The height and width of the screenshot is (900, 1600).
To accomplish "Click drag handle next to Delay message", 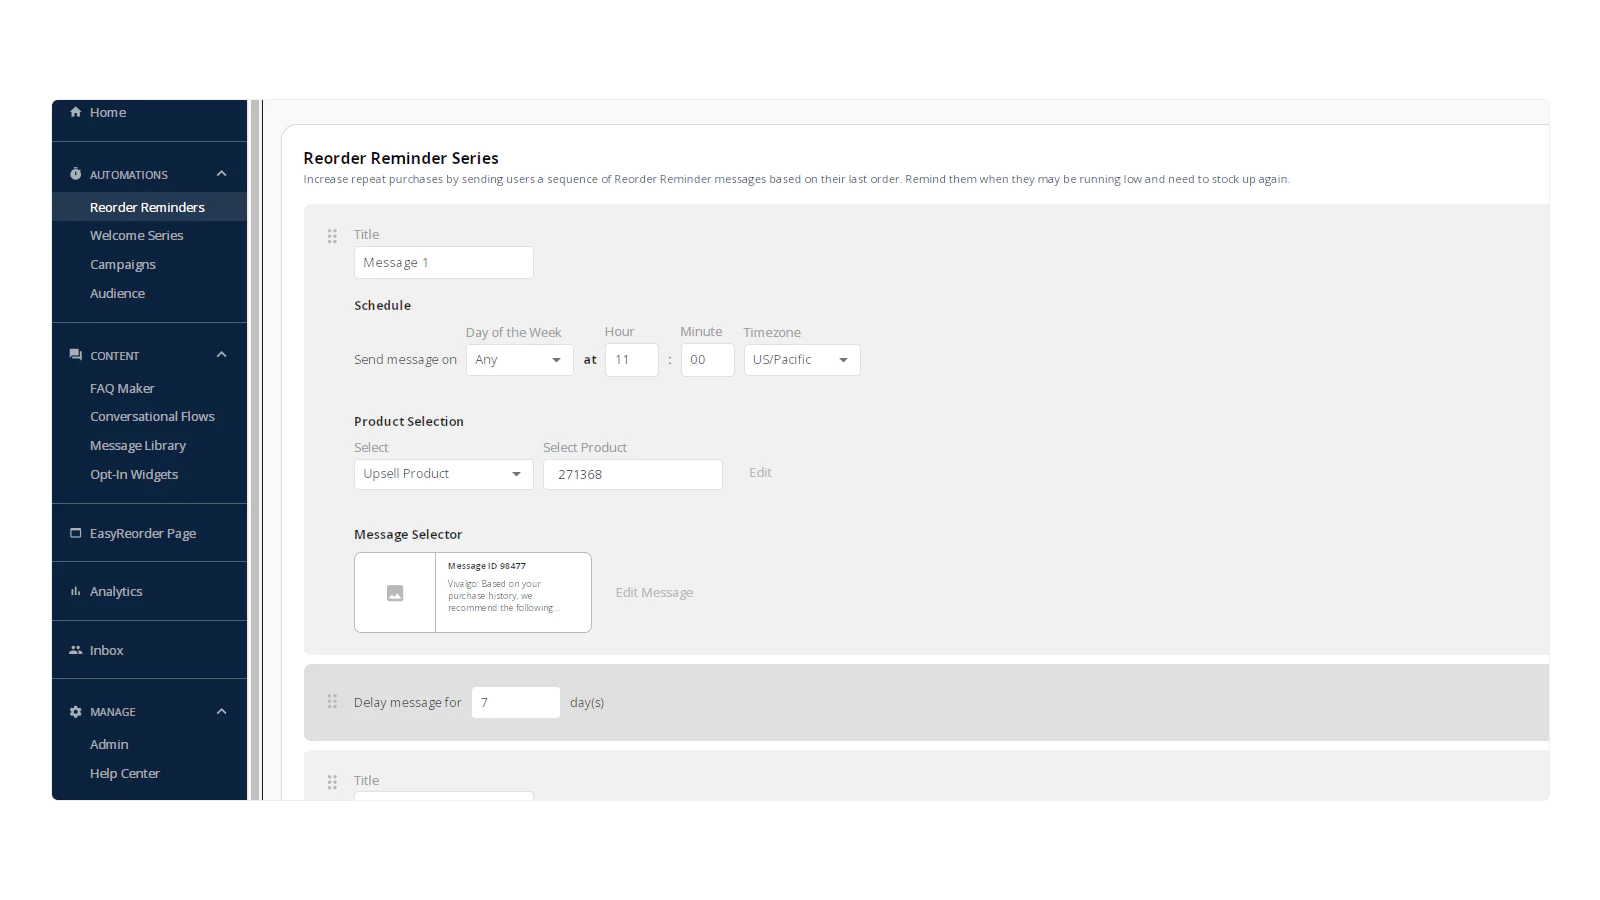I will coord(332,702).
